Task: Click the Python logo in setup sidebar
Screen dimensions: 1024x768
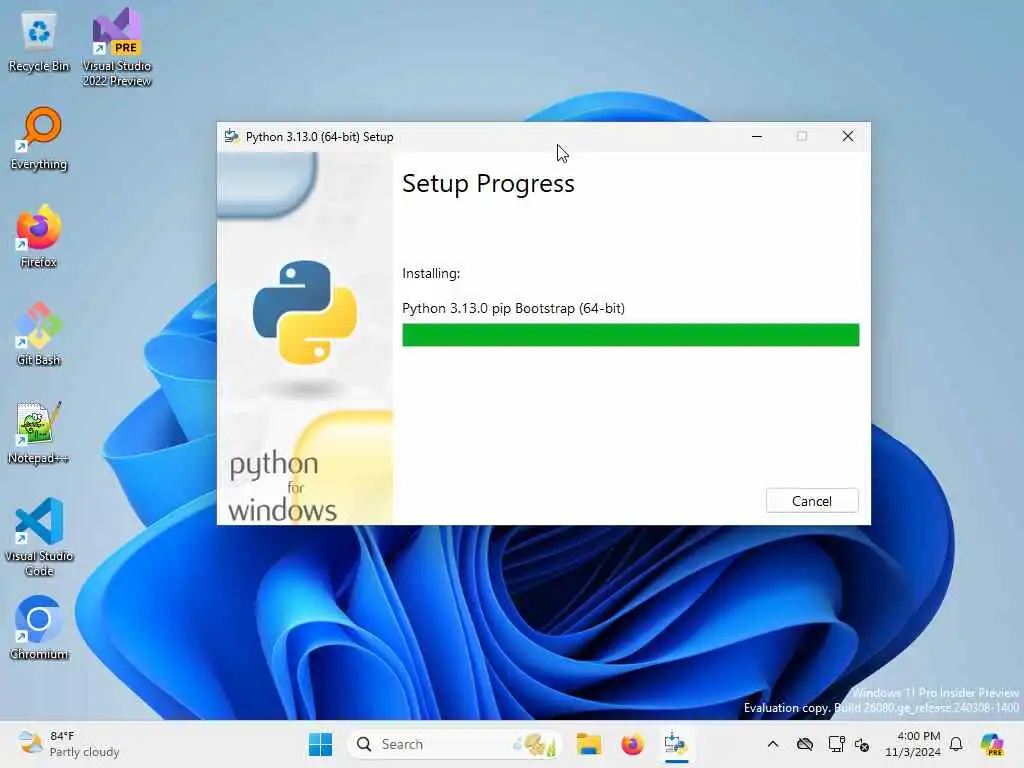Action: (x=305, y=312)
